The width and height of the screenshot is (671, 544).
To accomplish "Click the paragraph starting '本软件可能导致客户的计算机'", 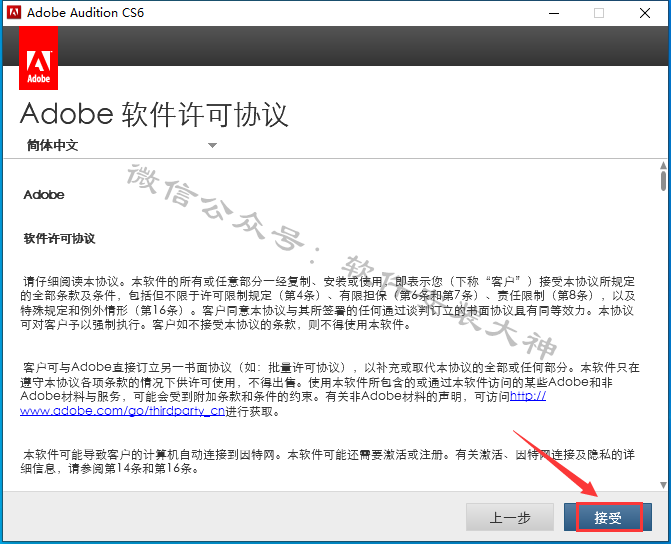I will 327,461.
